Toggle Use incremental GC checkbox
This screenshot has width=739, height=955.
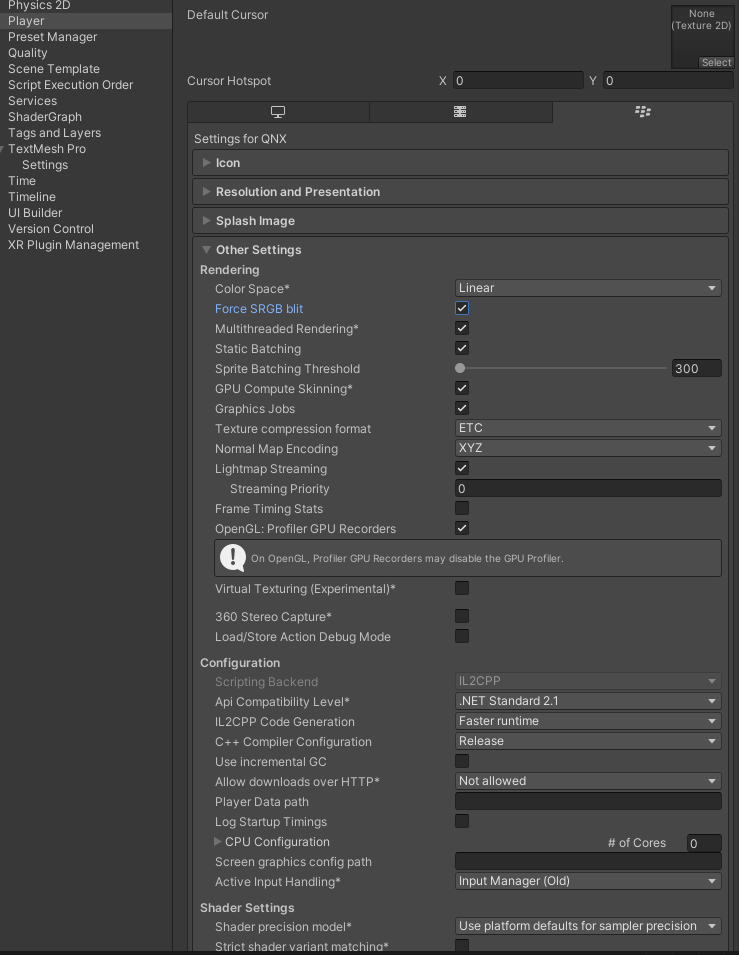(462, 762)
